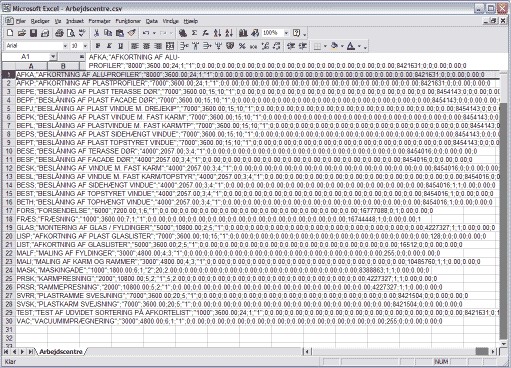Toggle bold formatting
This screenshot has width=511, height=368.
point(98,46)
